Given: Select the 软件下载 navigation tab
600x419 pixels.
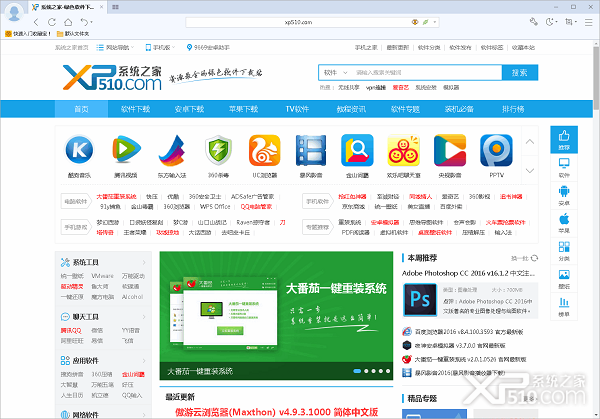Looking at the screenshot, I should pos(135,109).
